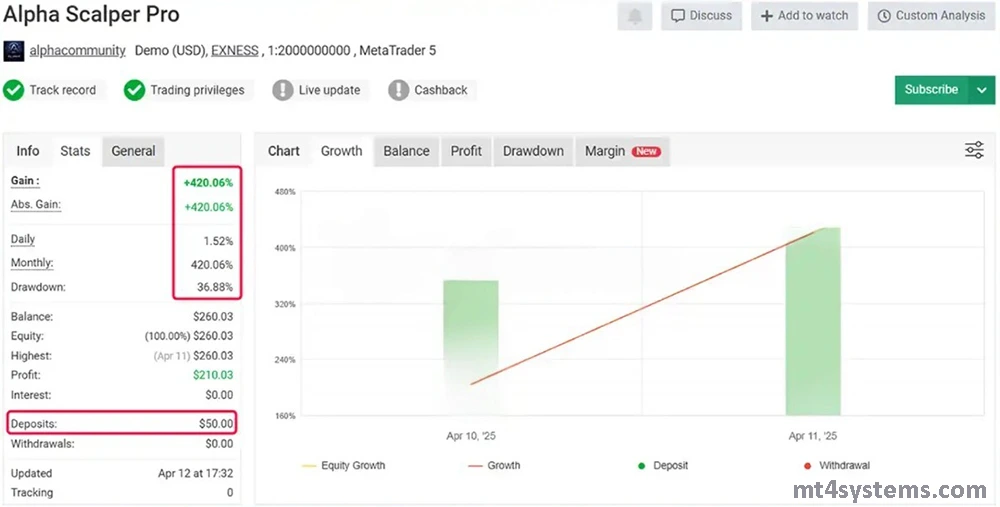The image size is (1000, 507).
Task: Toggle the Withdrawal legend red dot
Action: pyautogui.click(x=806, y=466)
